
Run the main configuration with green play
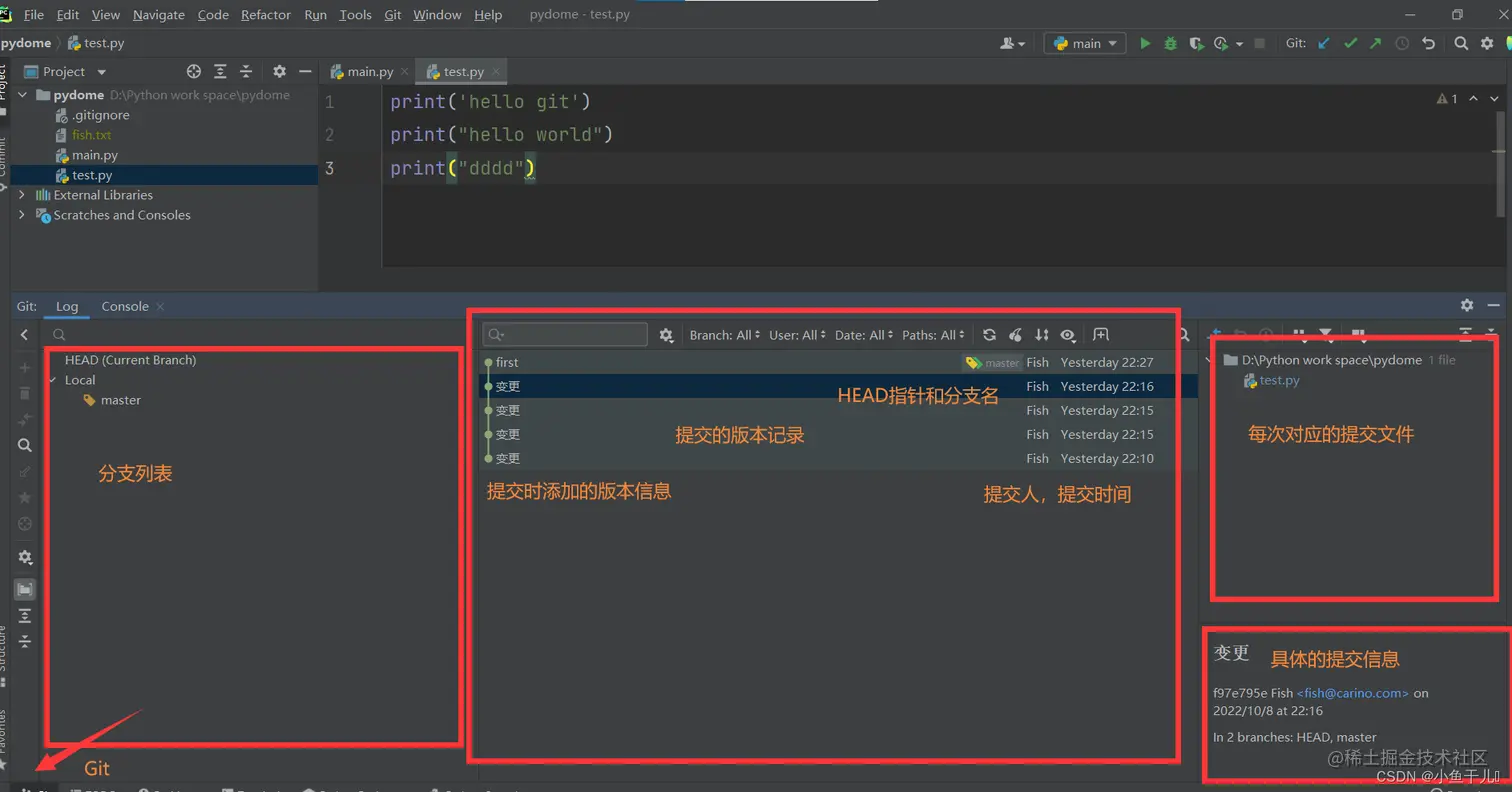coord(1145,43)
